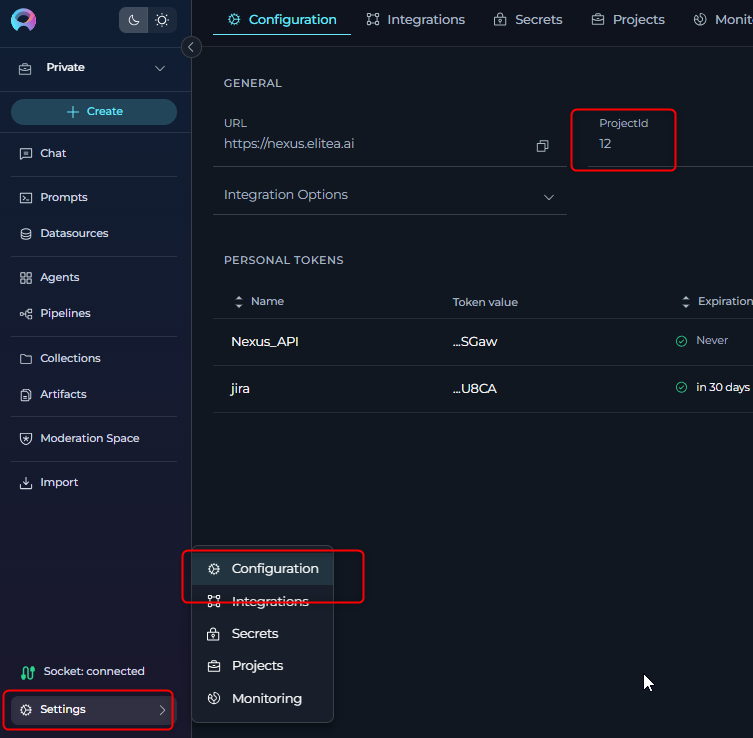
Task: Select the Nexus_API token row
Action: (x=265, y=341)
